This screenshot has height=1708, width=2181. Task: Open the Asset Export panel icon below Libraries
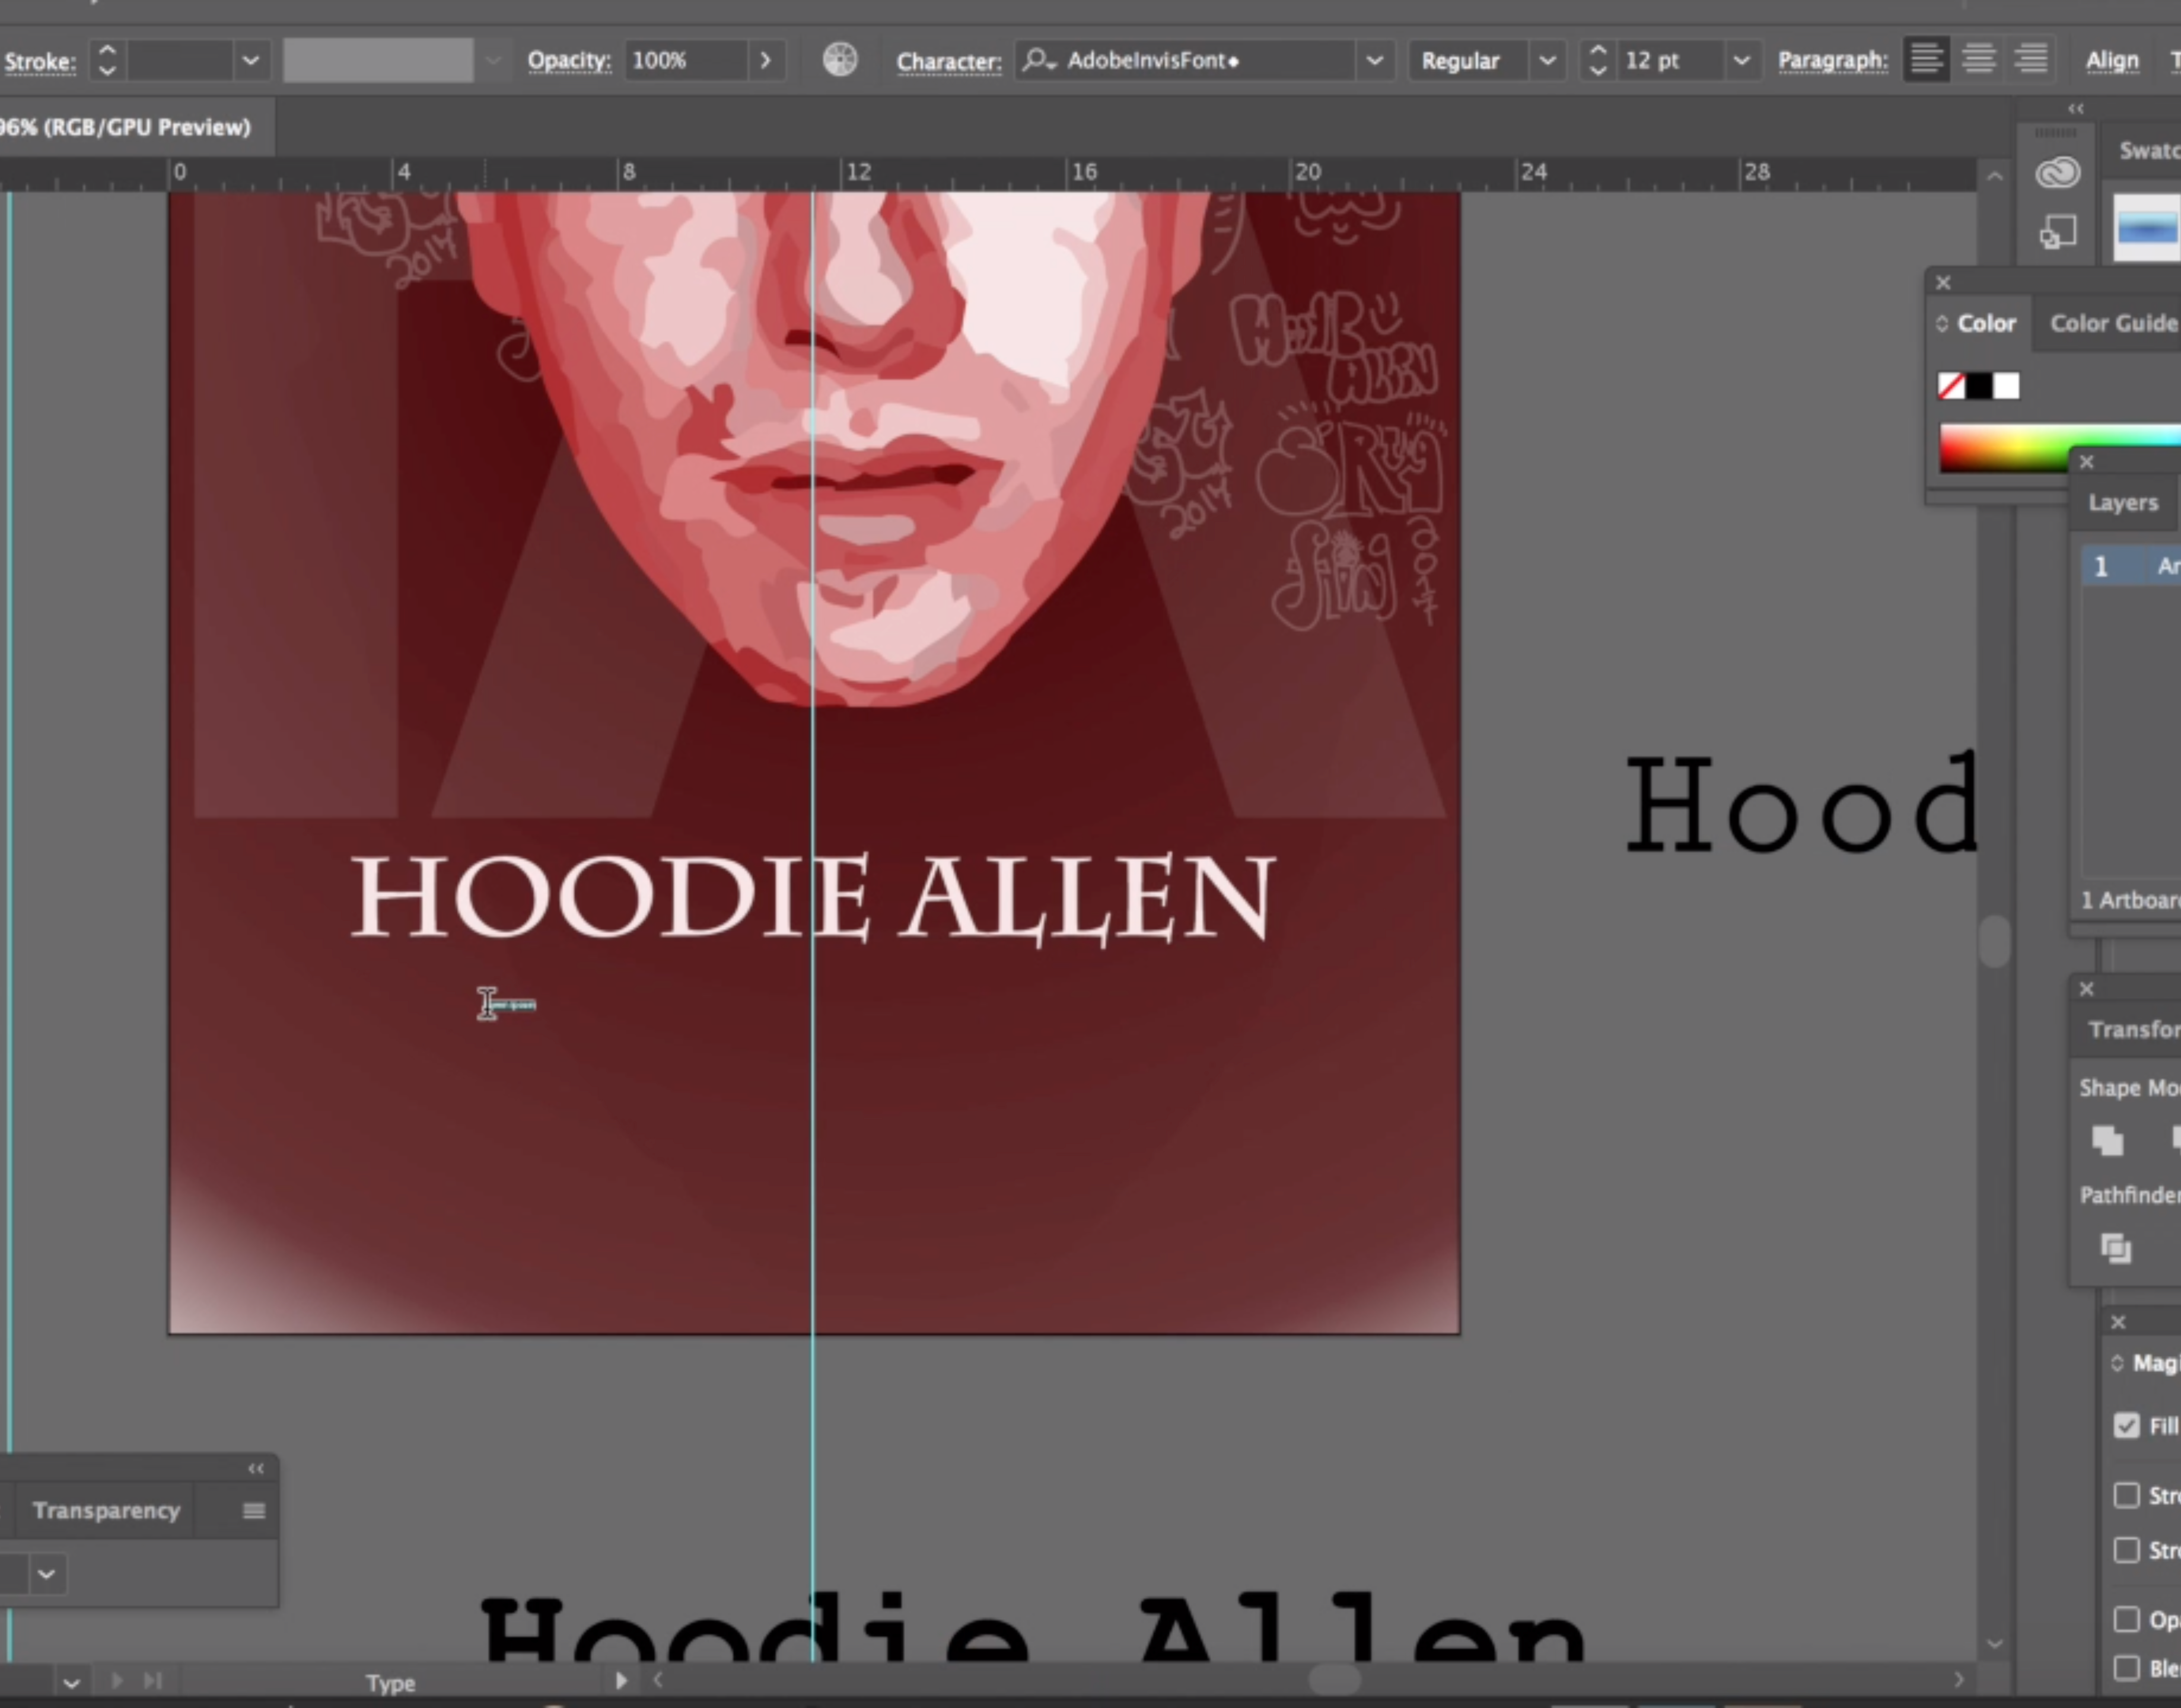click(2057, 232)
